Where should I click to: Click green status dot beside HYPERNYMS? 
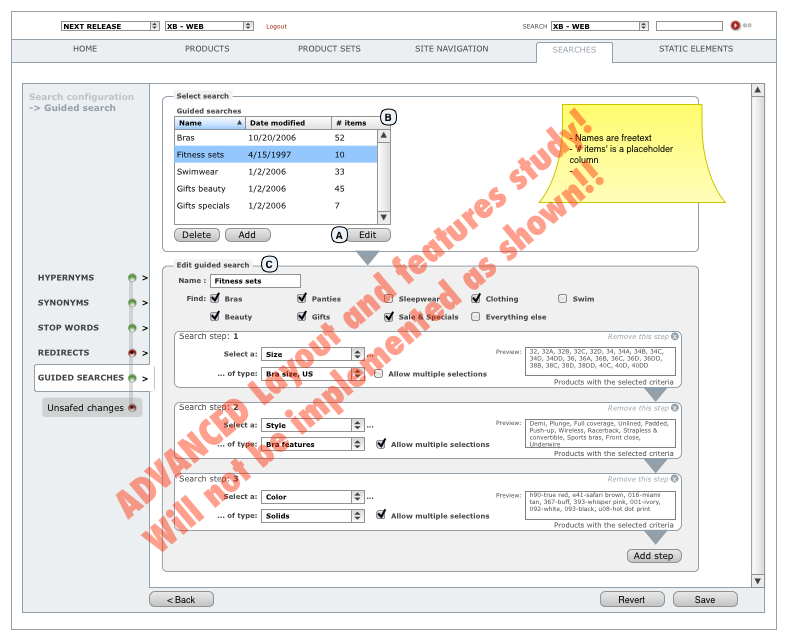pyautogui.click(x=132, y=278)
